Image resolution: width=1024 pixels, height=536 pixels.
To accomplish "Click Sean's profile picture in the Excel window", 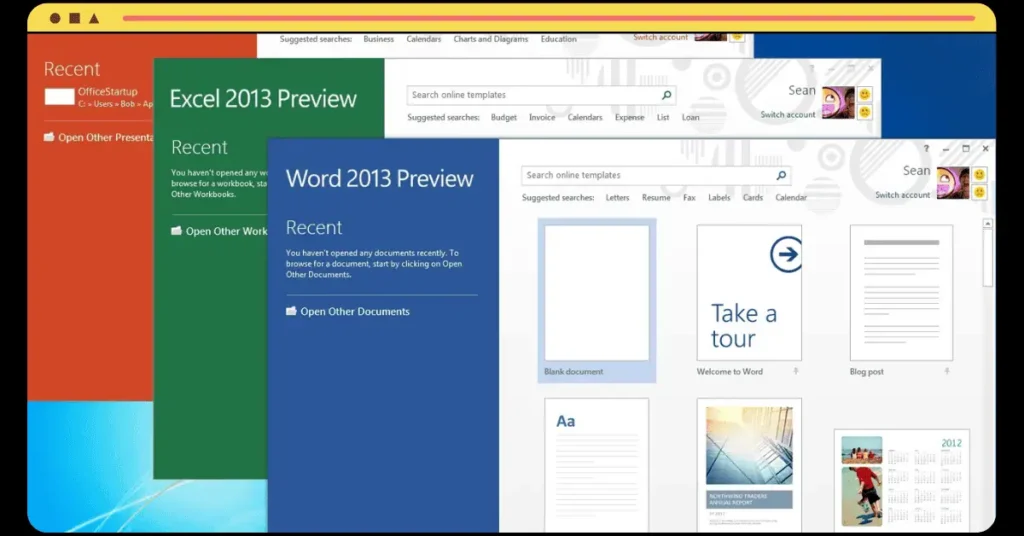I will (838, 102).
